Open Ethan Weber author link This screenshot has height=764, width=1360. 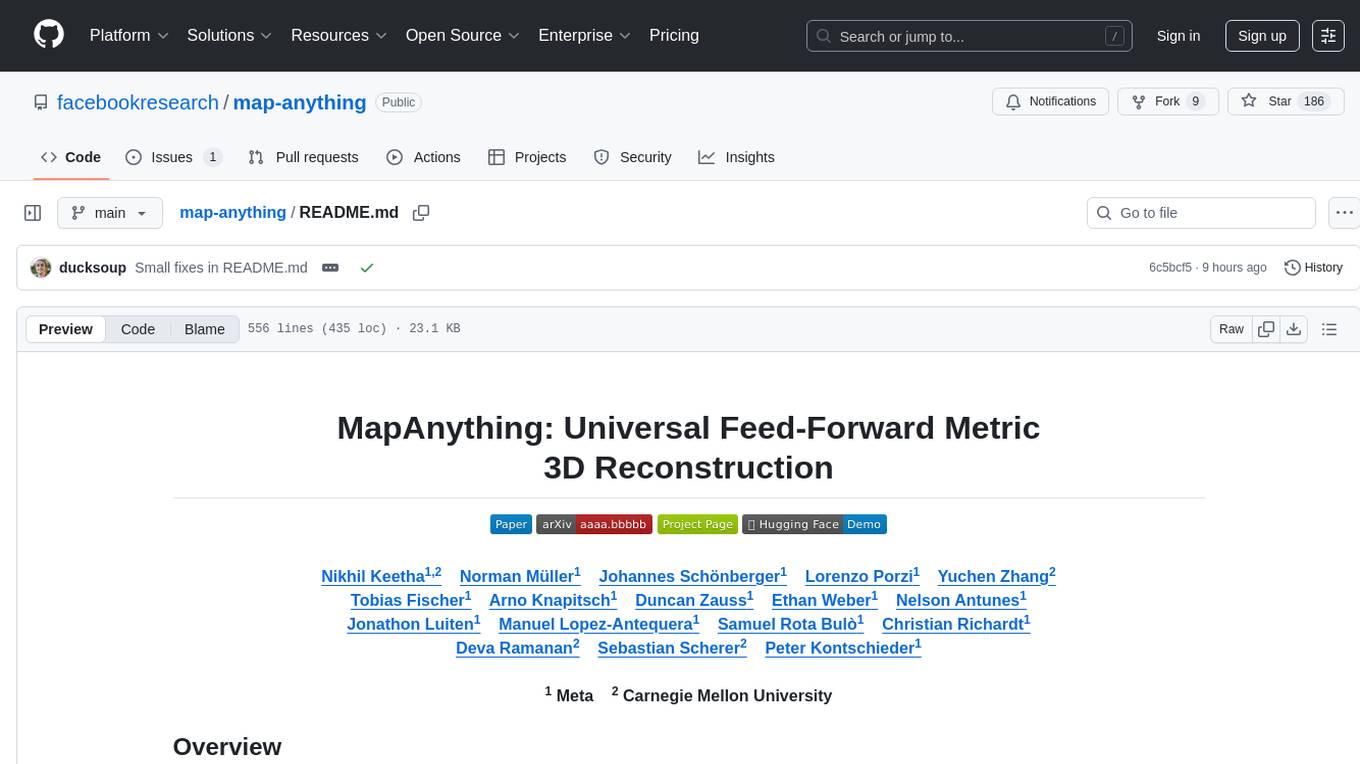825,600
